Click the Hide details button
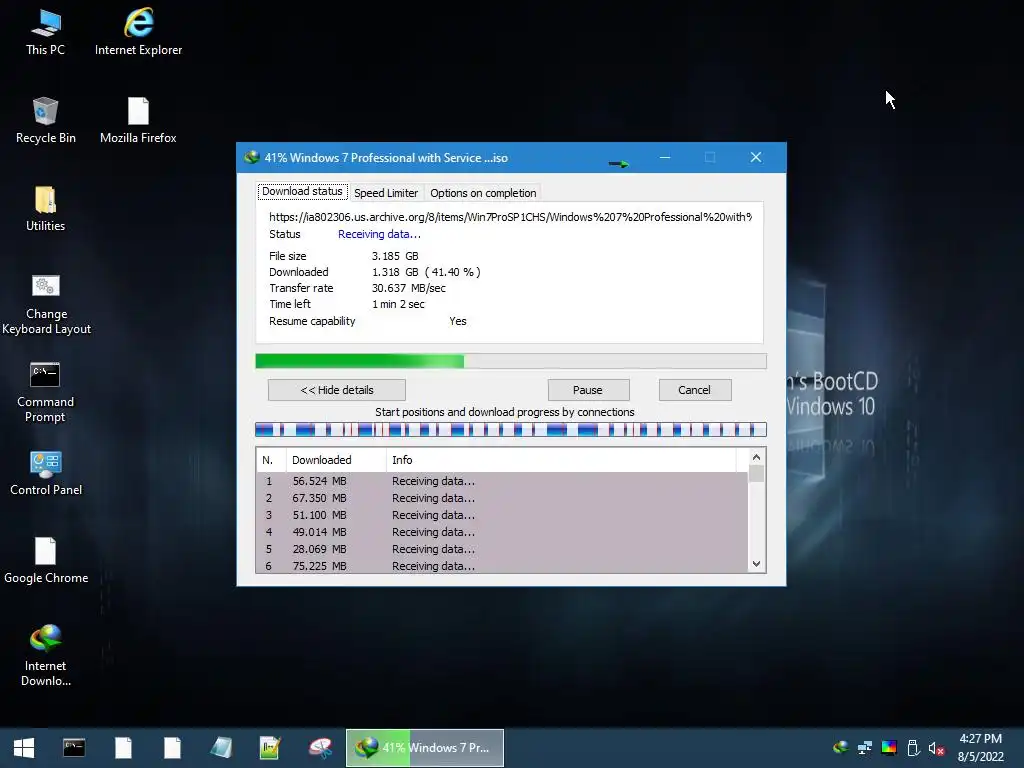This screenshot has width=1024, height=768. [337, 390]
